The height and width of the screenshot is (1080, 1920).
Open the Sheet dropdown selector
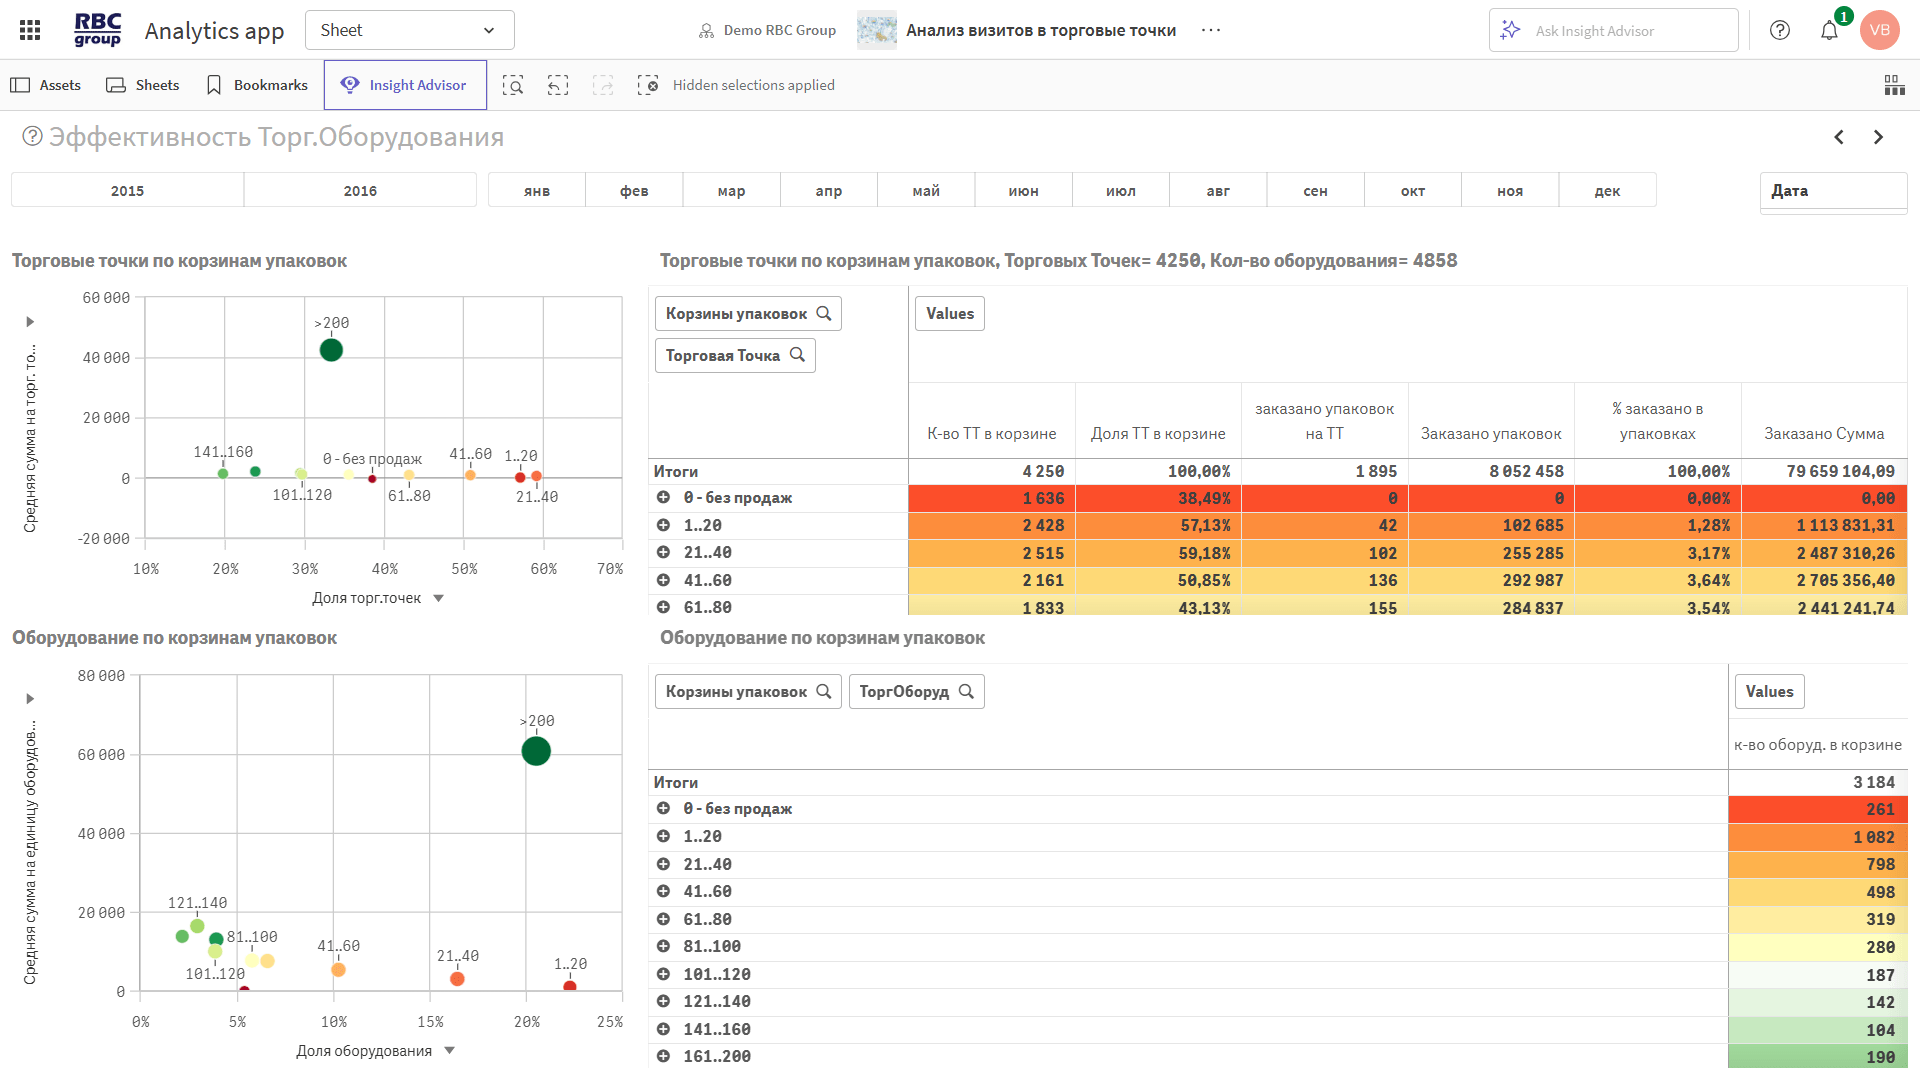pos(409,30)
